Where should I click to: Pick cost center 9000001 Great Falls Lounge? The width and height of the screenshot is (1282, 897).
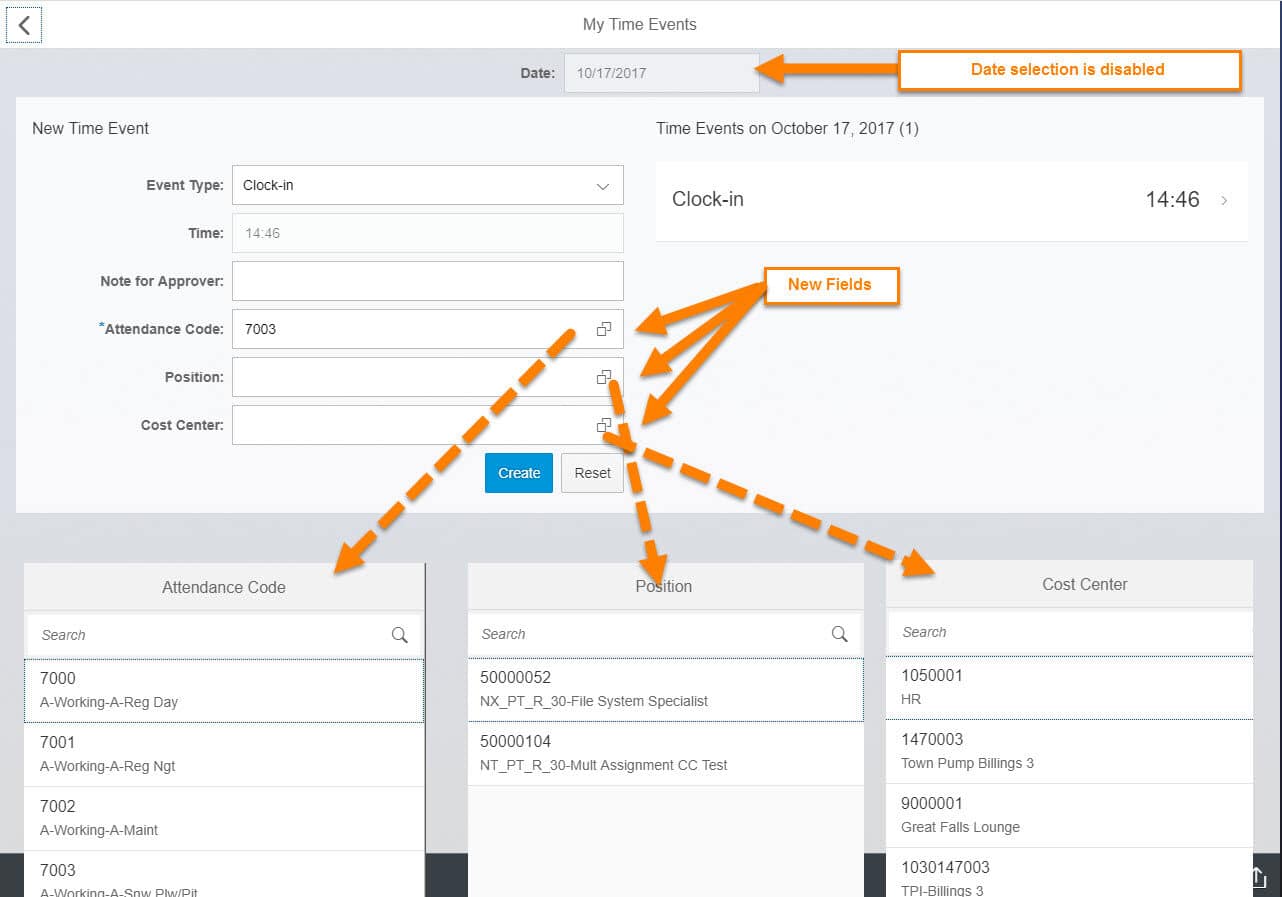[1068, 815]
